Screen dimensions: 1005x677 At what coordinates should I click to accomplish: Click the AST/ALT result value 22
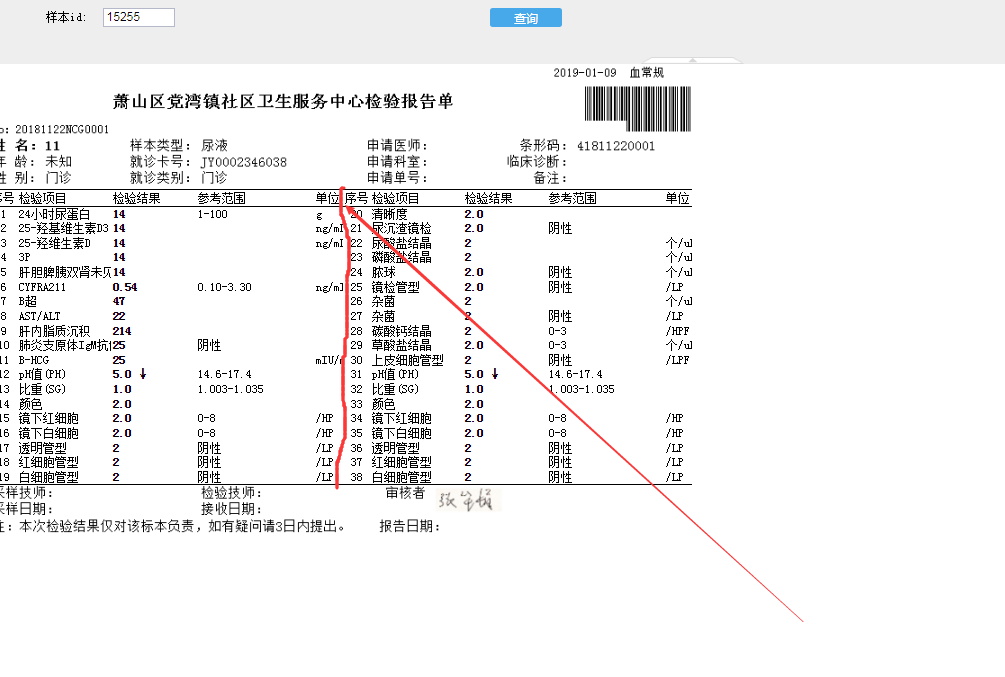point(119,316)
